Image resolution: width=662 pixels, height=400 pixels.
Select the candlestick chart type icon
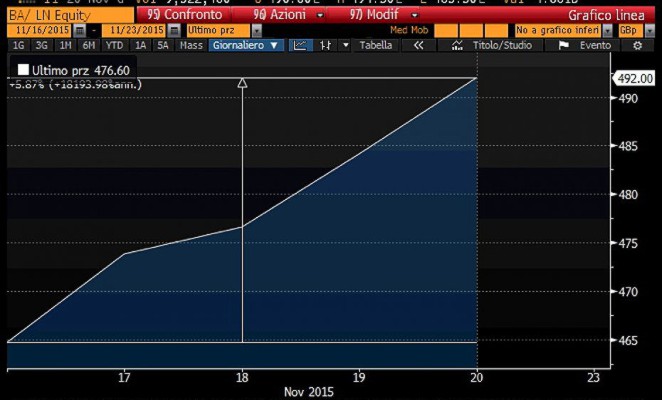tap(325, 46)
